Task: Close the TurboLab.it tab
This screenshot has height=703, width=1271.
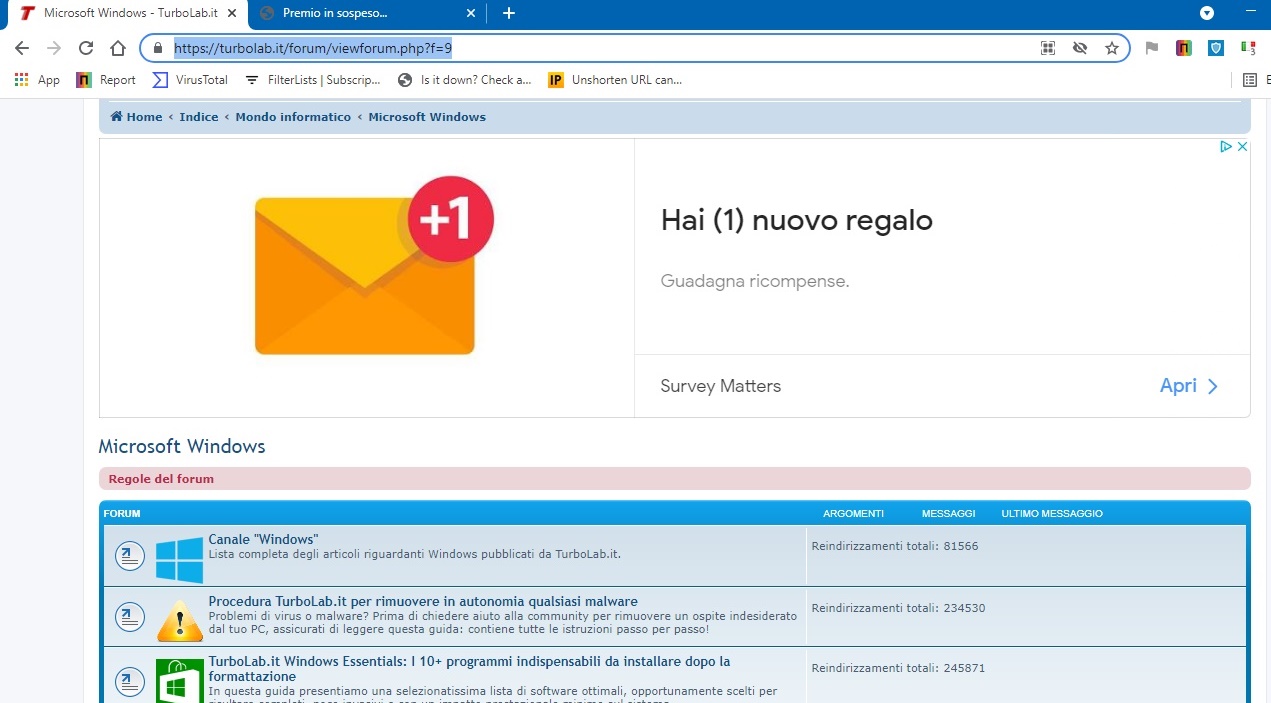Action: click(233, 13)
